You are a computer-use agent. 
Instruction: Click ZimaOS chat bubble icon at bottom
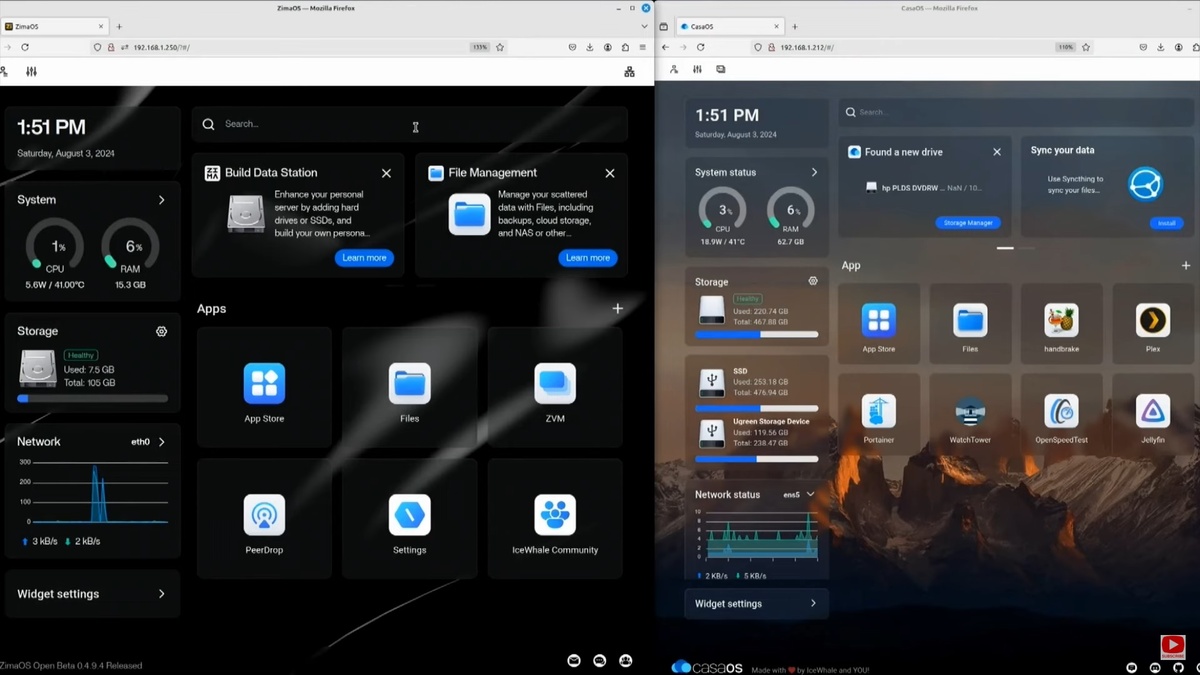[x=600, y=660]
